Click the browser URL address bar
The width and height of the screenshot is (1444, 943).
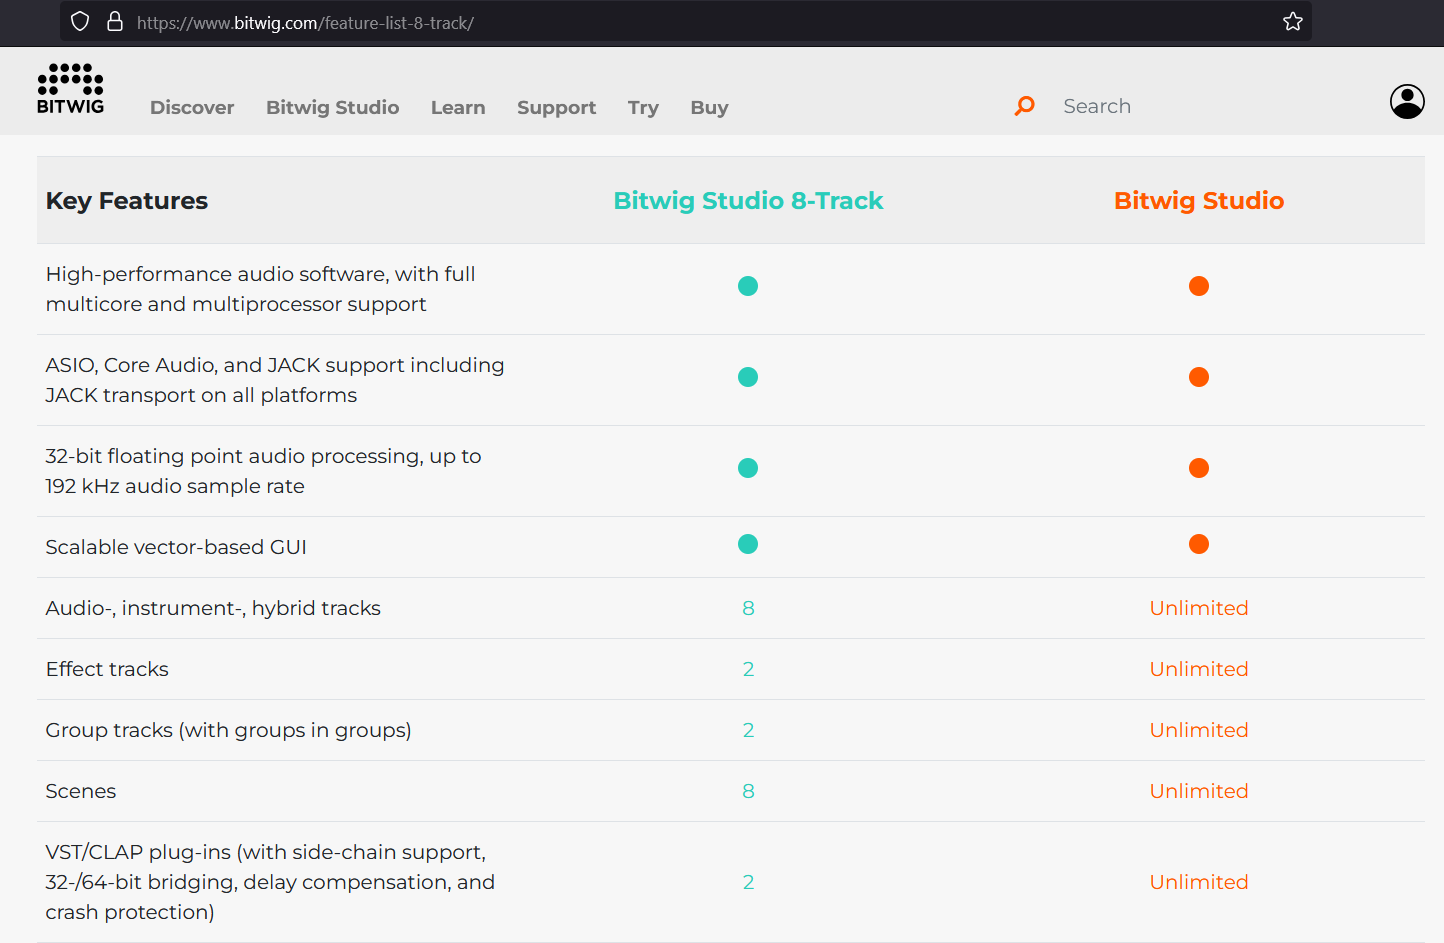700,22
